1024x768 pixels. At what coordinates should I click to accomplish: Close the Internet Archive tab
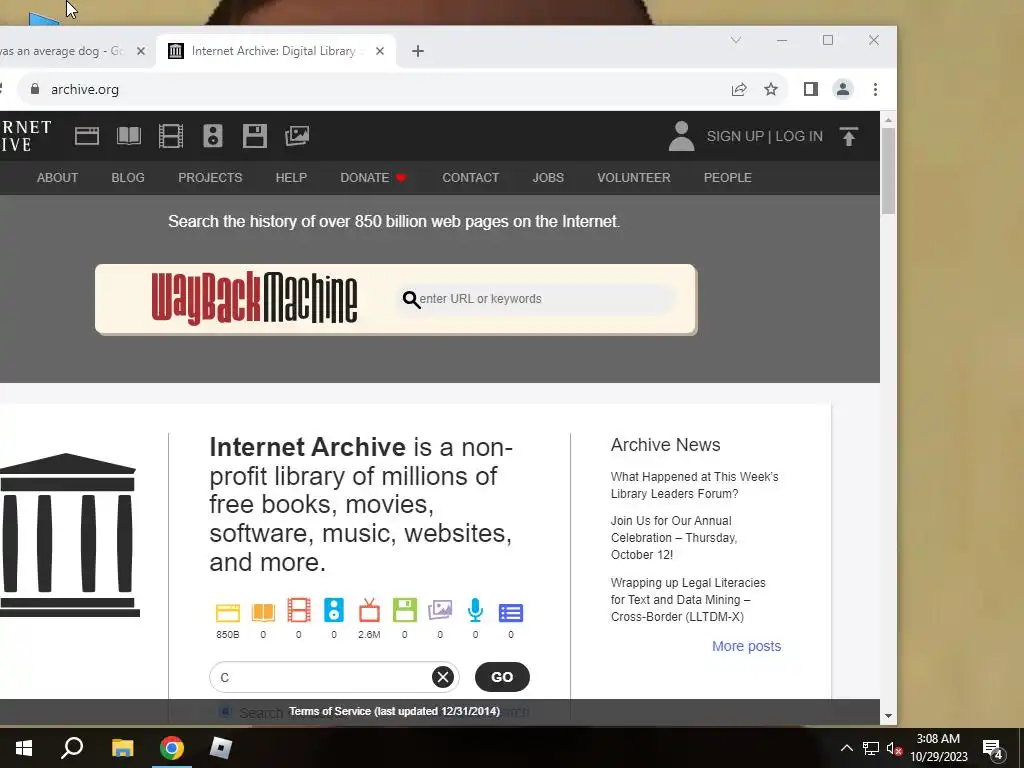380,51
